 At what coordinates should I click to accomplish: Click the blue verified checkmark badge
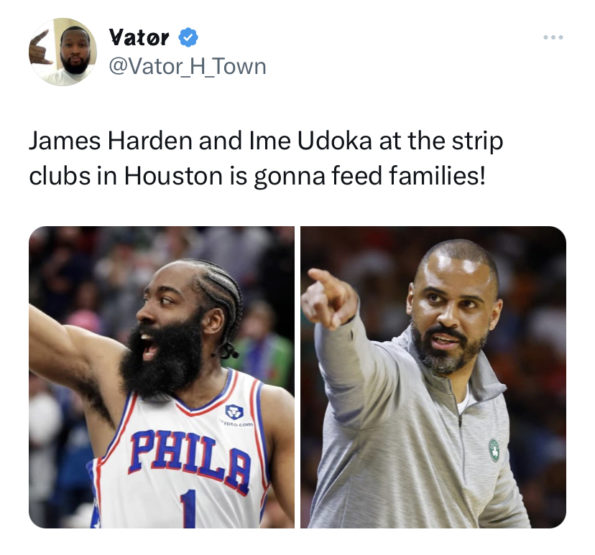pos(188,37)
